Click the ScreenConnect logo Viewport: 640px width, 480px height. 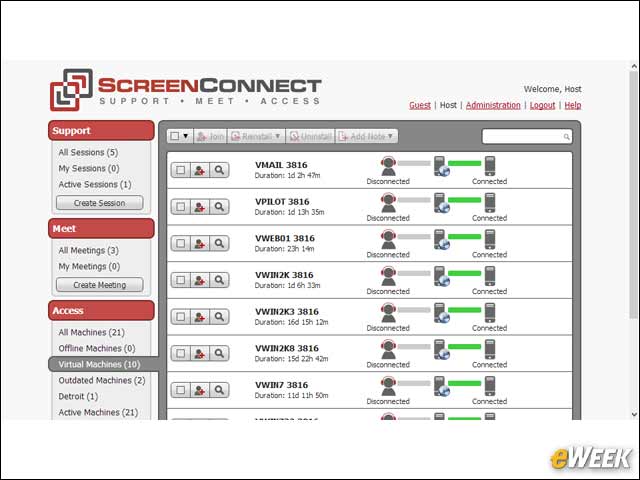[186, 90]
